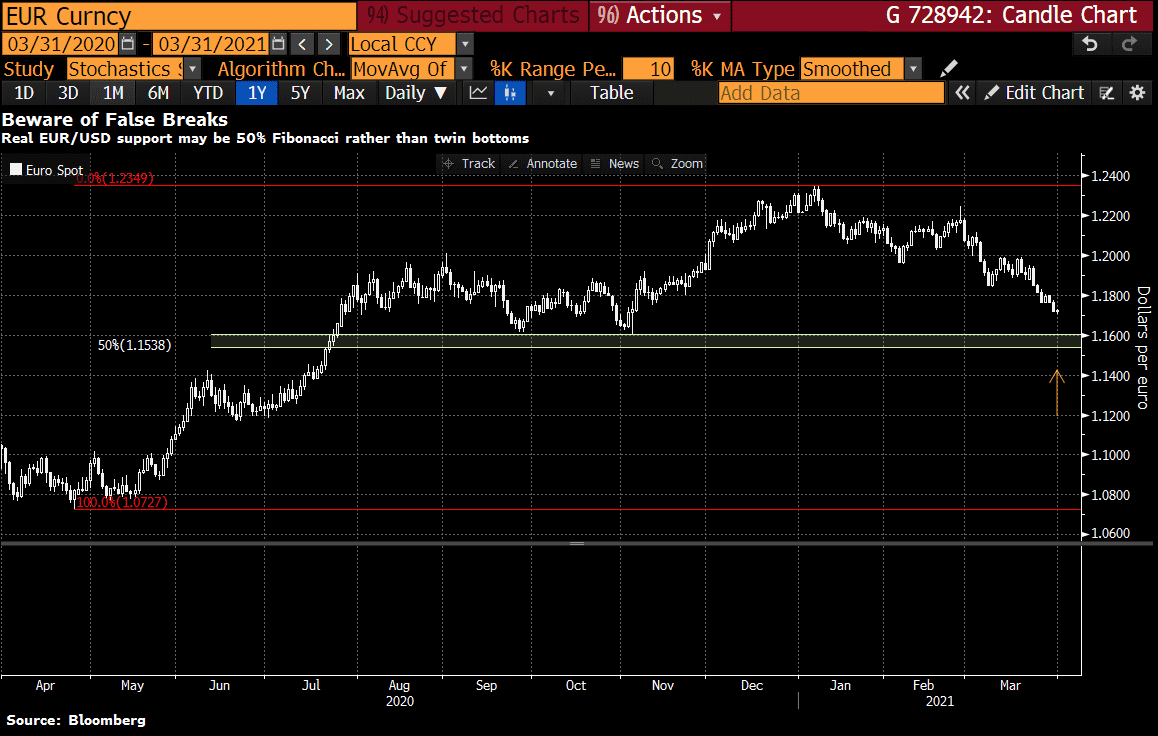Go to previous date range arrow
The width and height of the screenshot is (1158, 736).
point(302,44)
